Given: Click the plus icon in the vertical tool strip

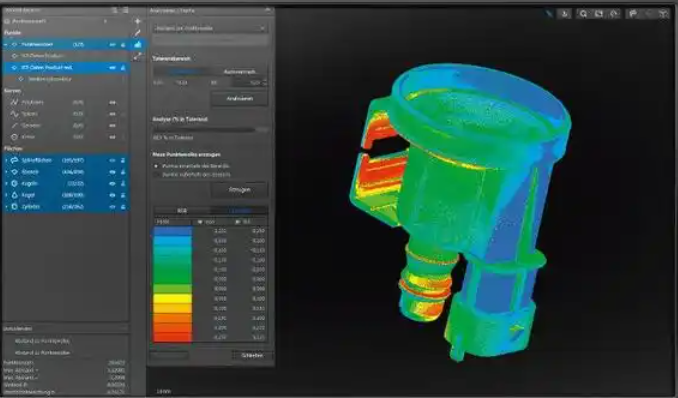Looking at the screenshot, I should tap(138, 21).
